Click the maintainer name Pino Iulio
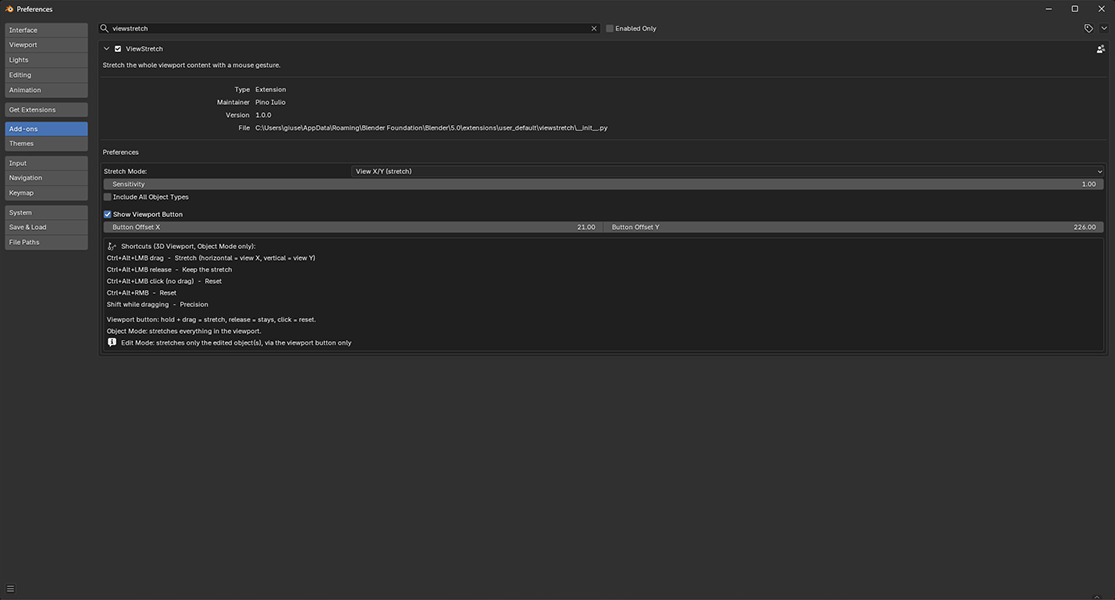The image size is (1115, 600). (x=270, y=102)
